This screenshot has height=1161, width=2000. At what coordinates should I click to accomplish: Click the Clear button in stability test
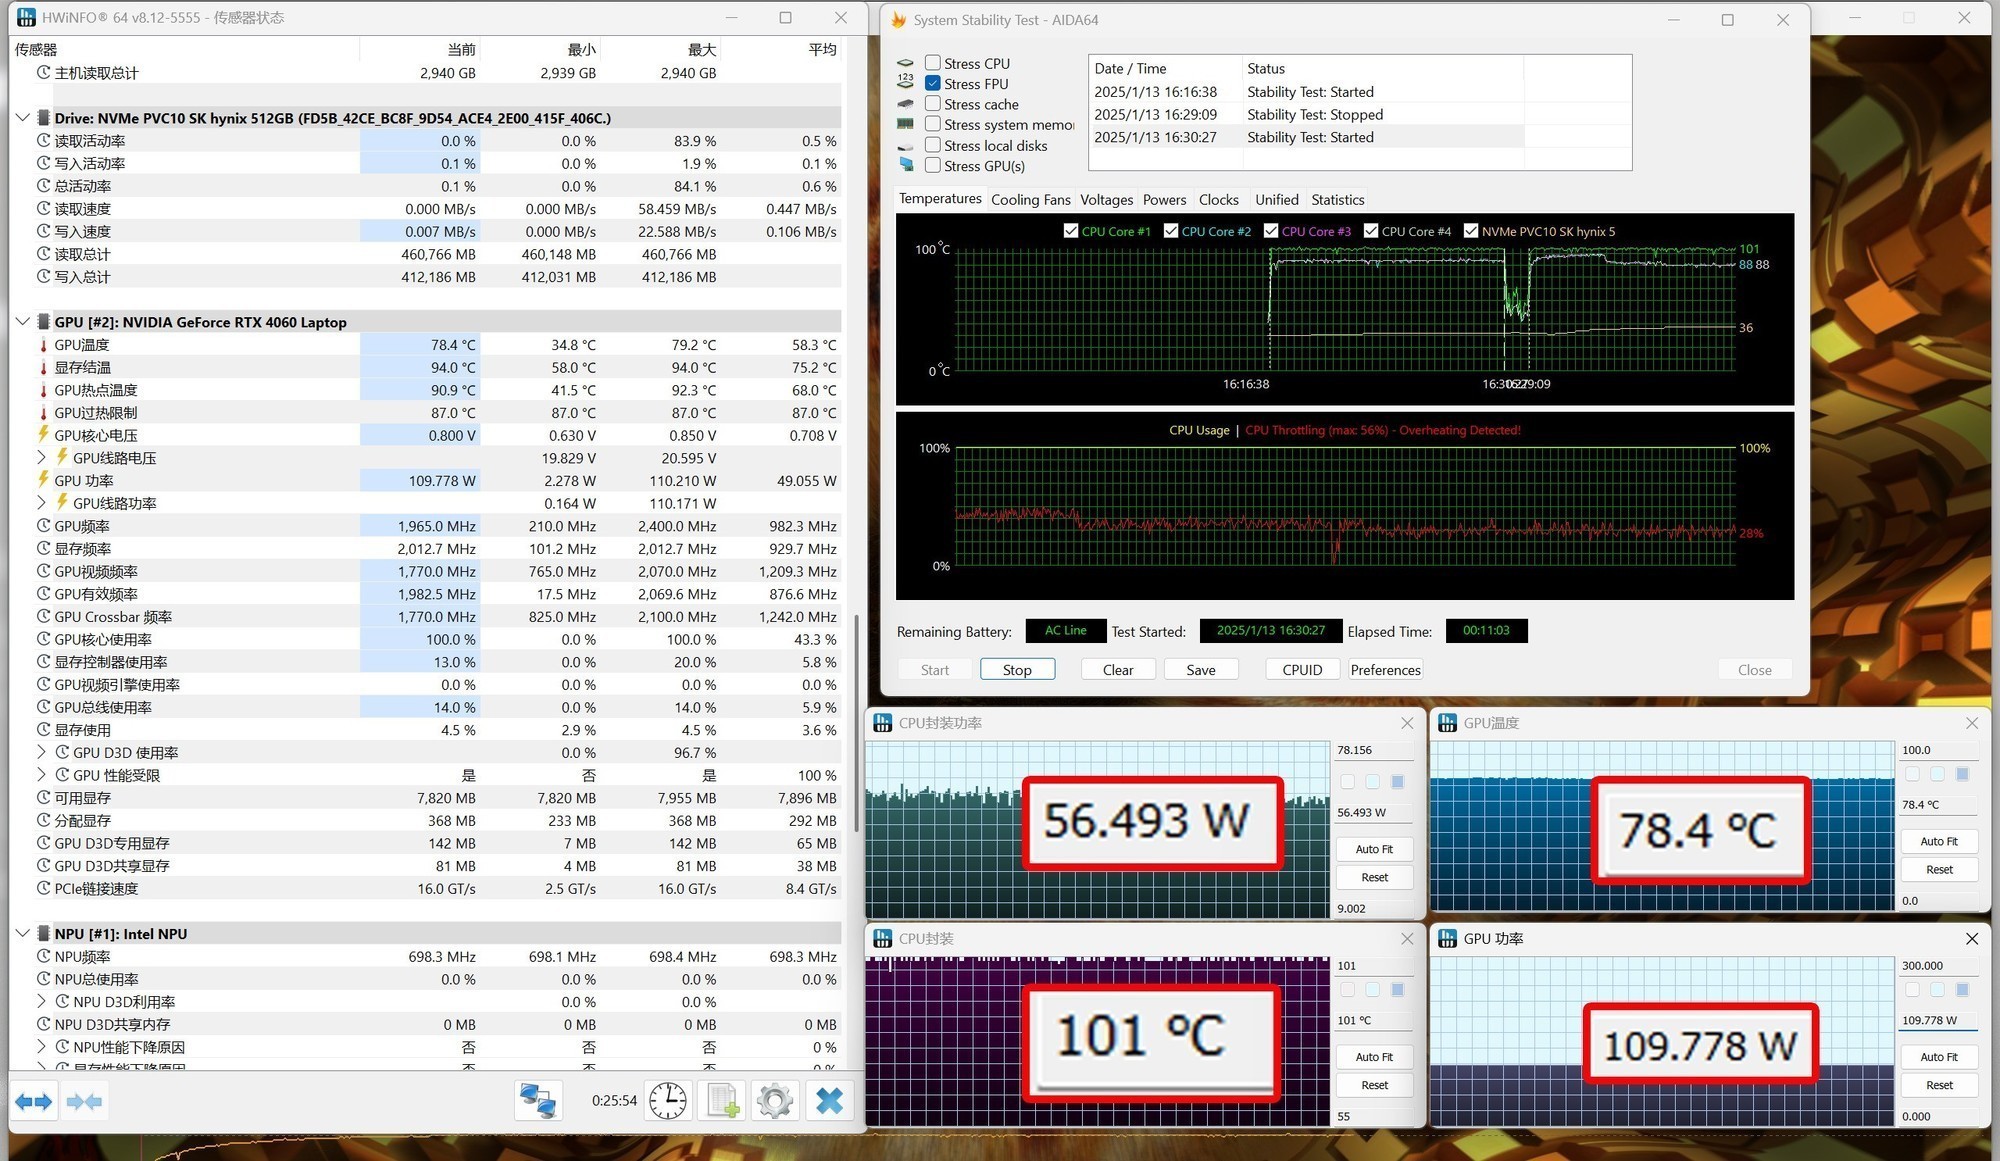point(1115,670)
